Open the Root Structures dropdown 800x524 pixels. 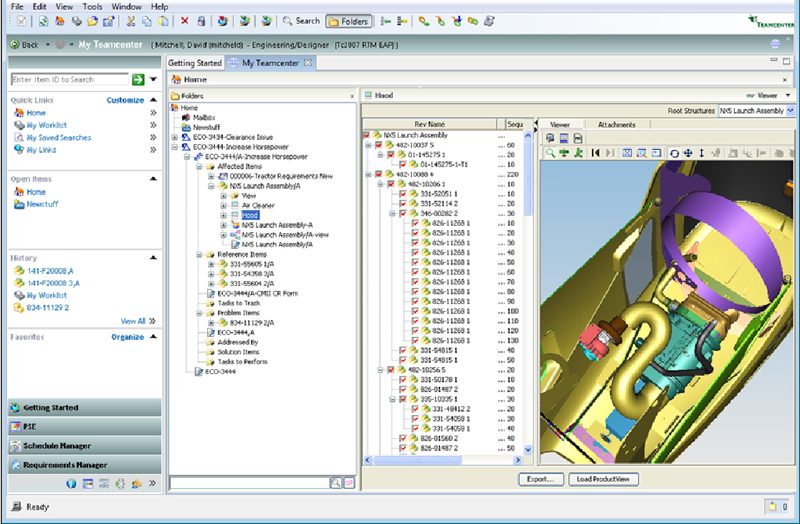789,111
